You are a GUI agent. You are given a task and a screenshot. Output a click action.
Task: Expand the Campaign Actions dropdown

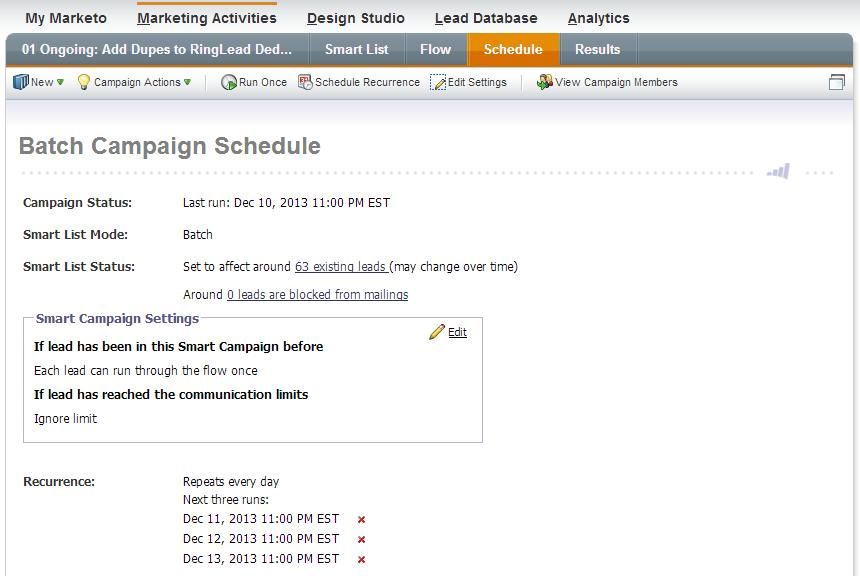point(134,82)
